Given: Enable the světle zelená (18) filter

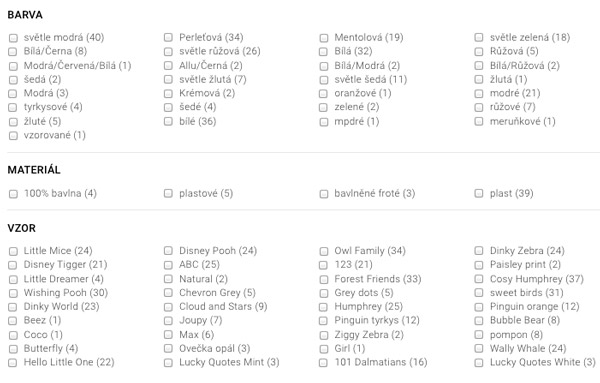Looking at the screenshot, I should pyautogui.click(x=479, y=37).
